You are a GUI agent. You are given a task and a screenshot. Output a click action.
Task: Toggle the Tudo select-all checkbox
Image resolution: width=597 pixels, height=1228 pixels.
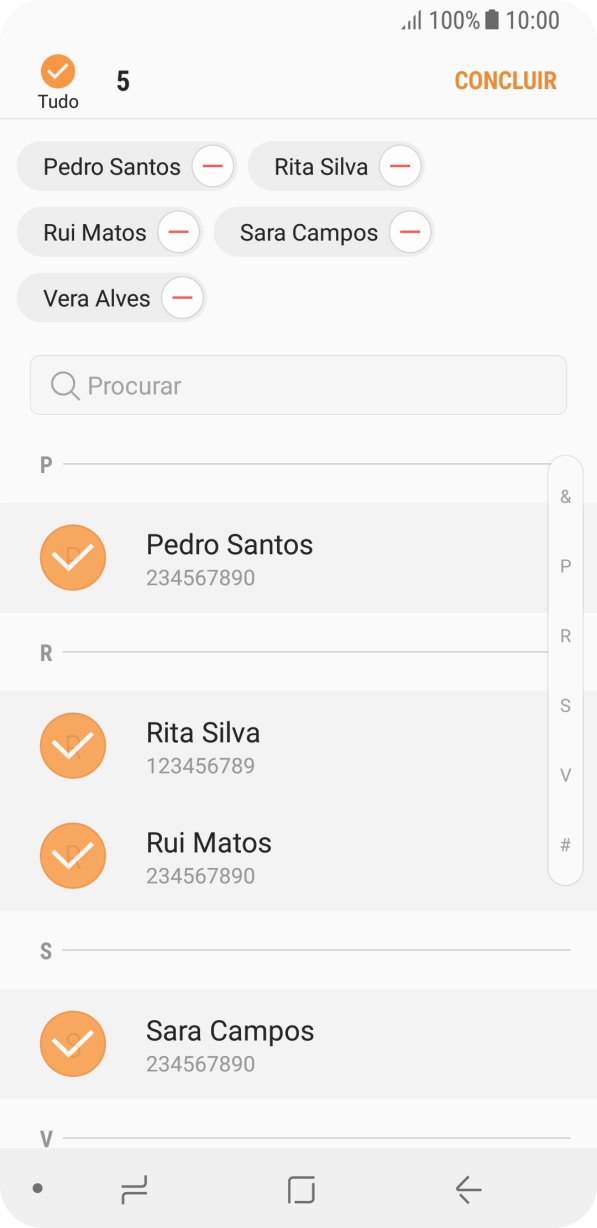(x=56, y=71)
